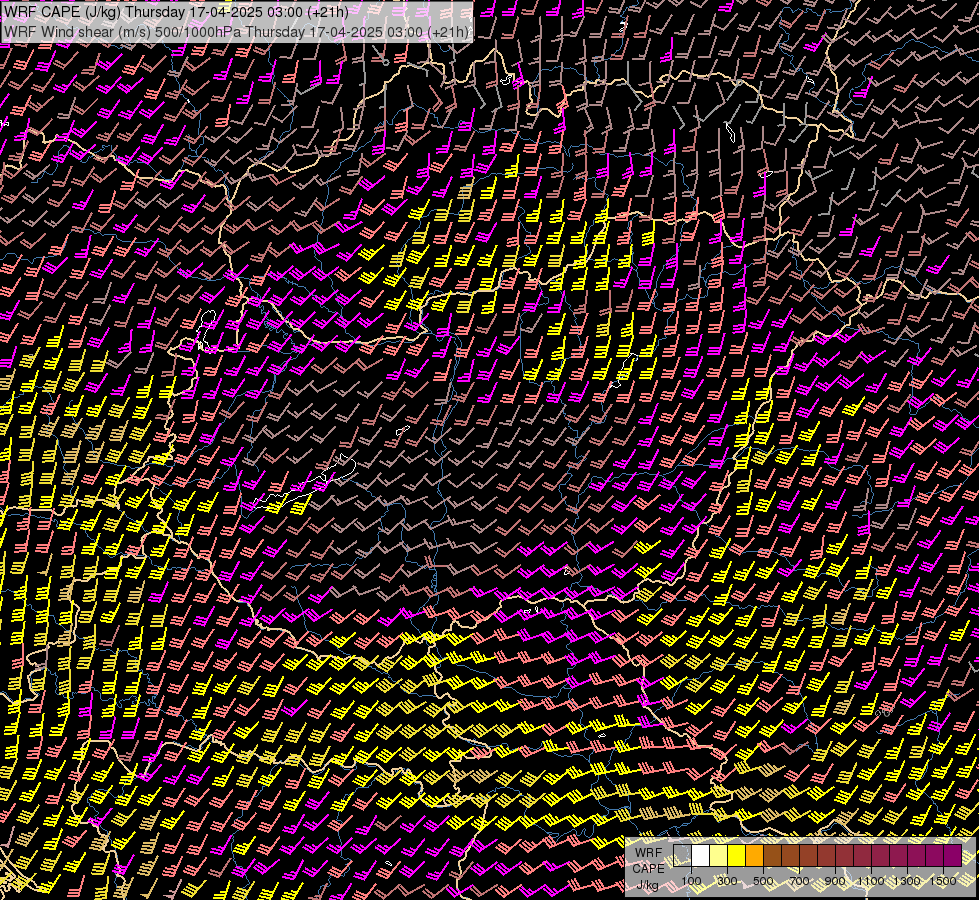Click the legend value 900
This screenshot has width=979, height=900.
[x=835, y=881]
